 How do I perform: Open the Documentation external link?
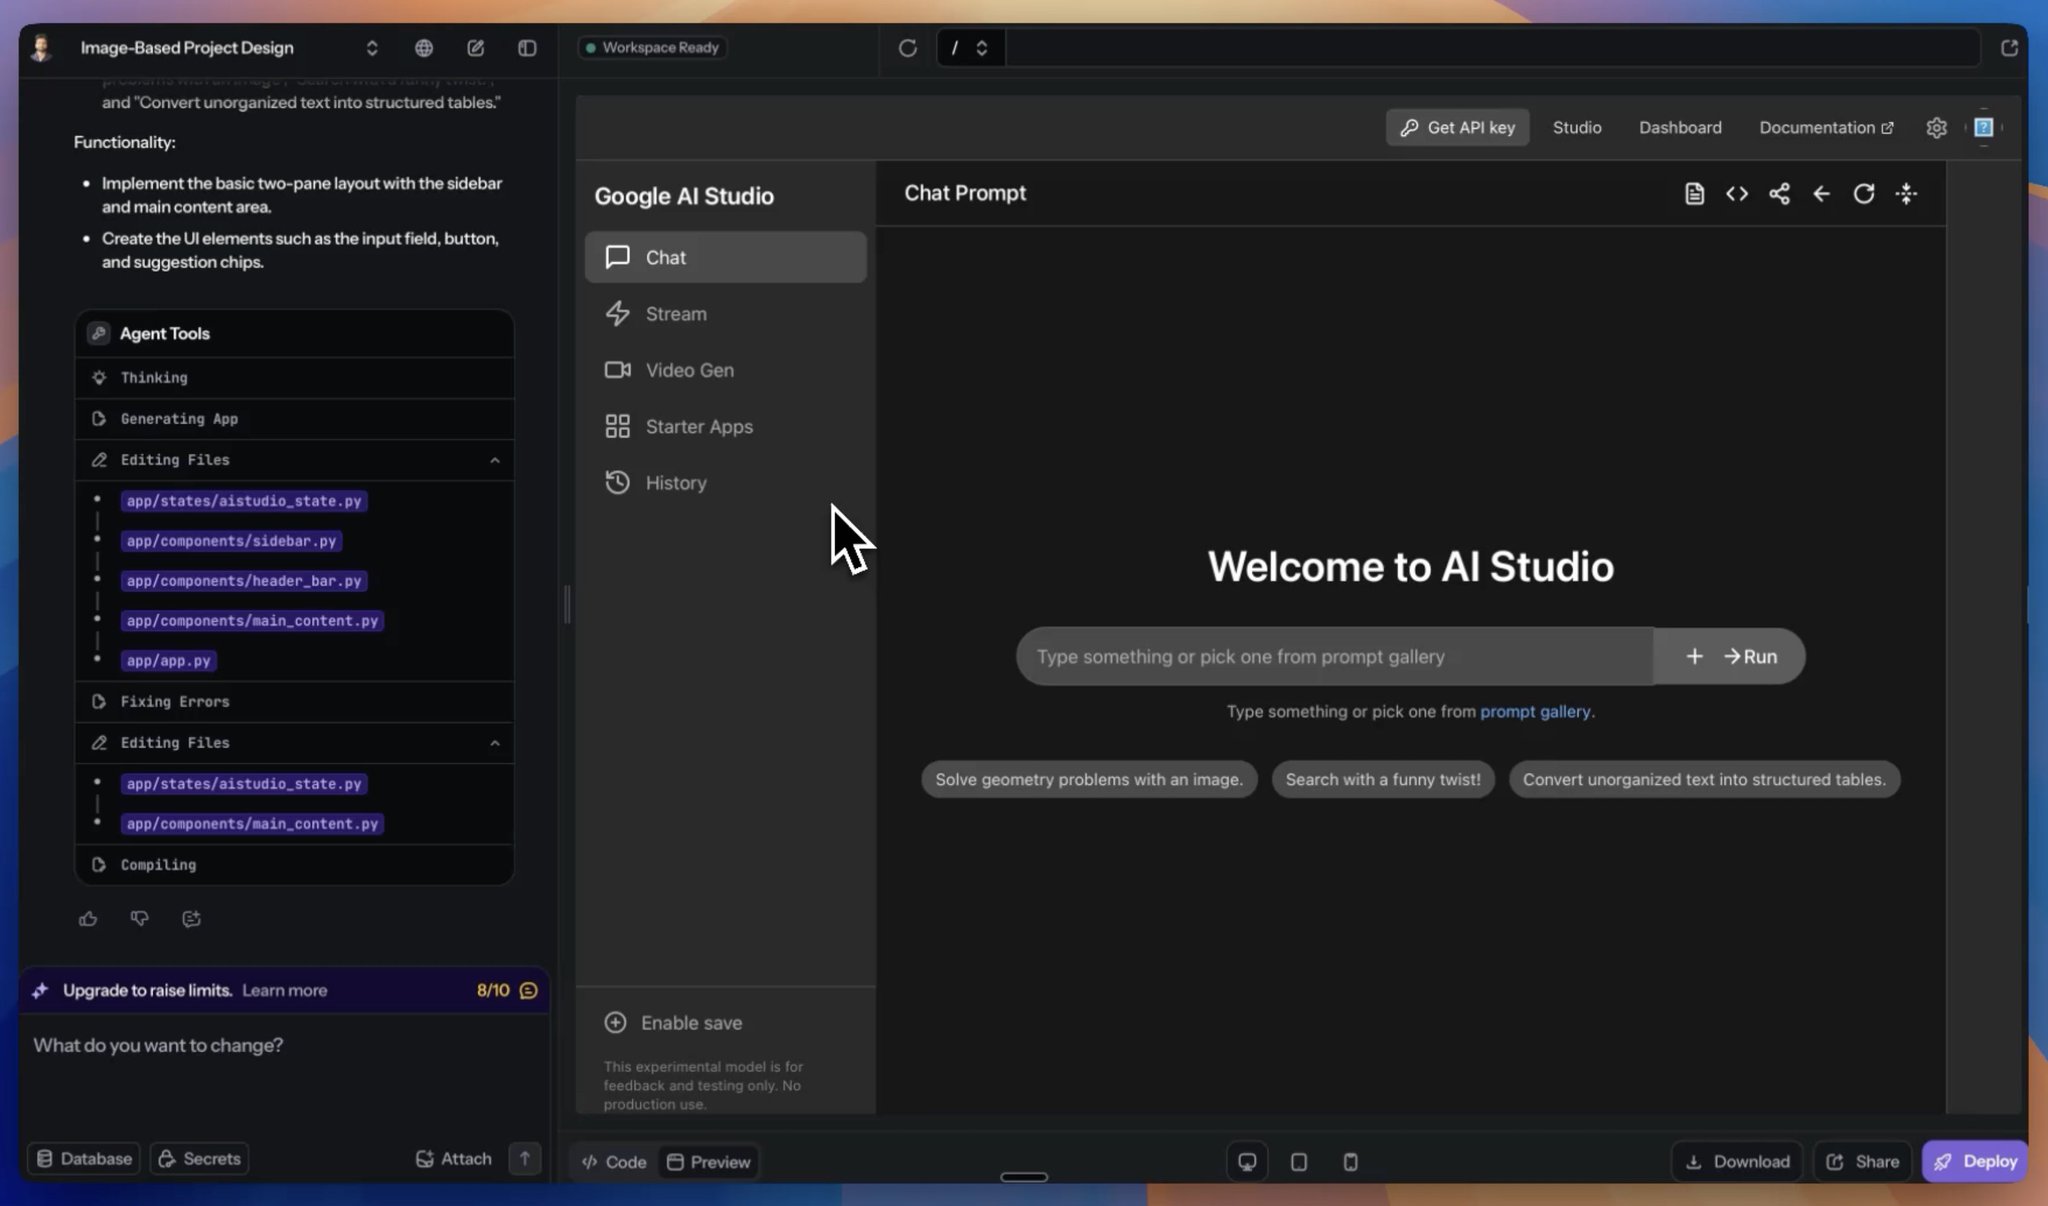(1826, 127)
